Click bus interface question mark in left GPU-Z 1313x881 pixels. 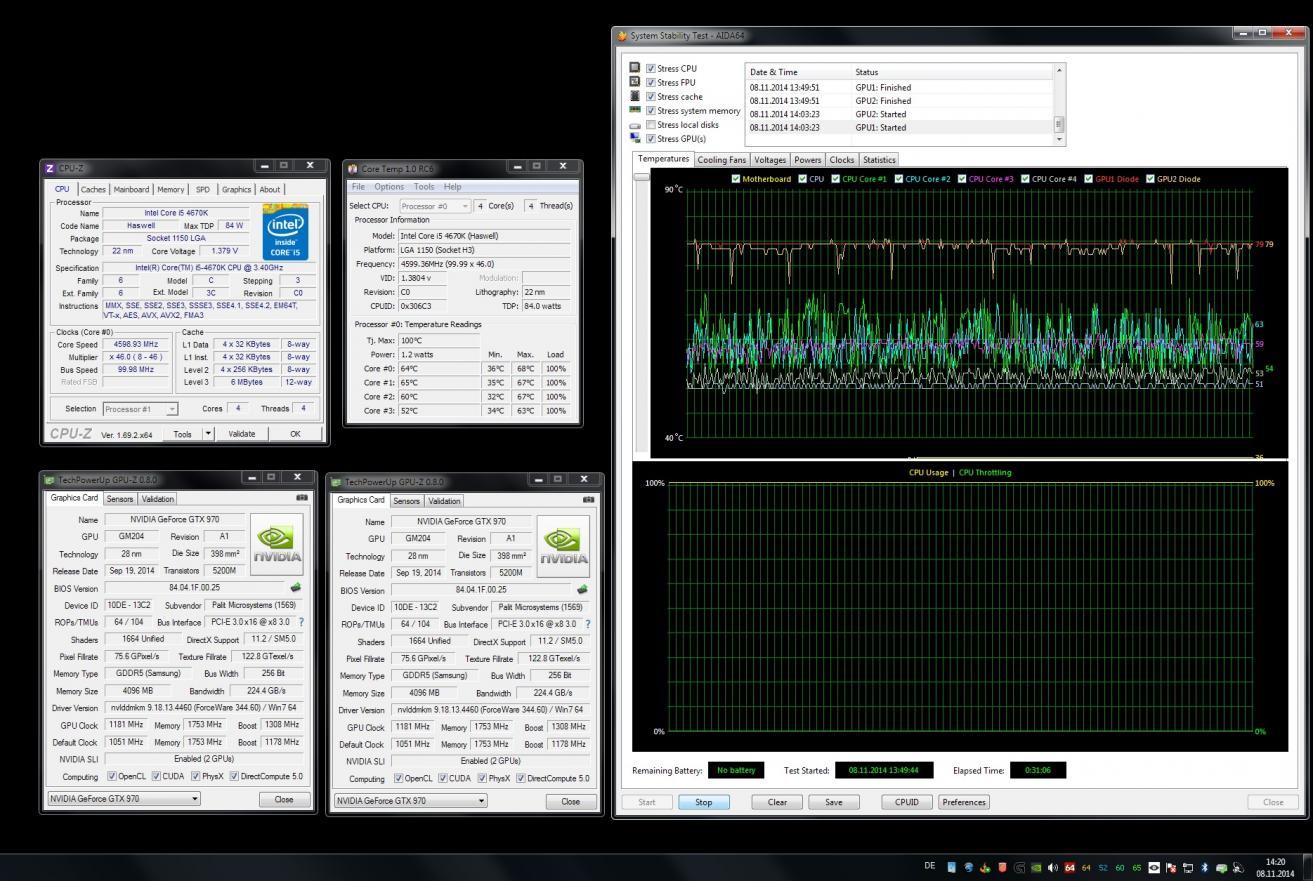301,622
